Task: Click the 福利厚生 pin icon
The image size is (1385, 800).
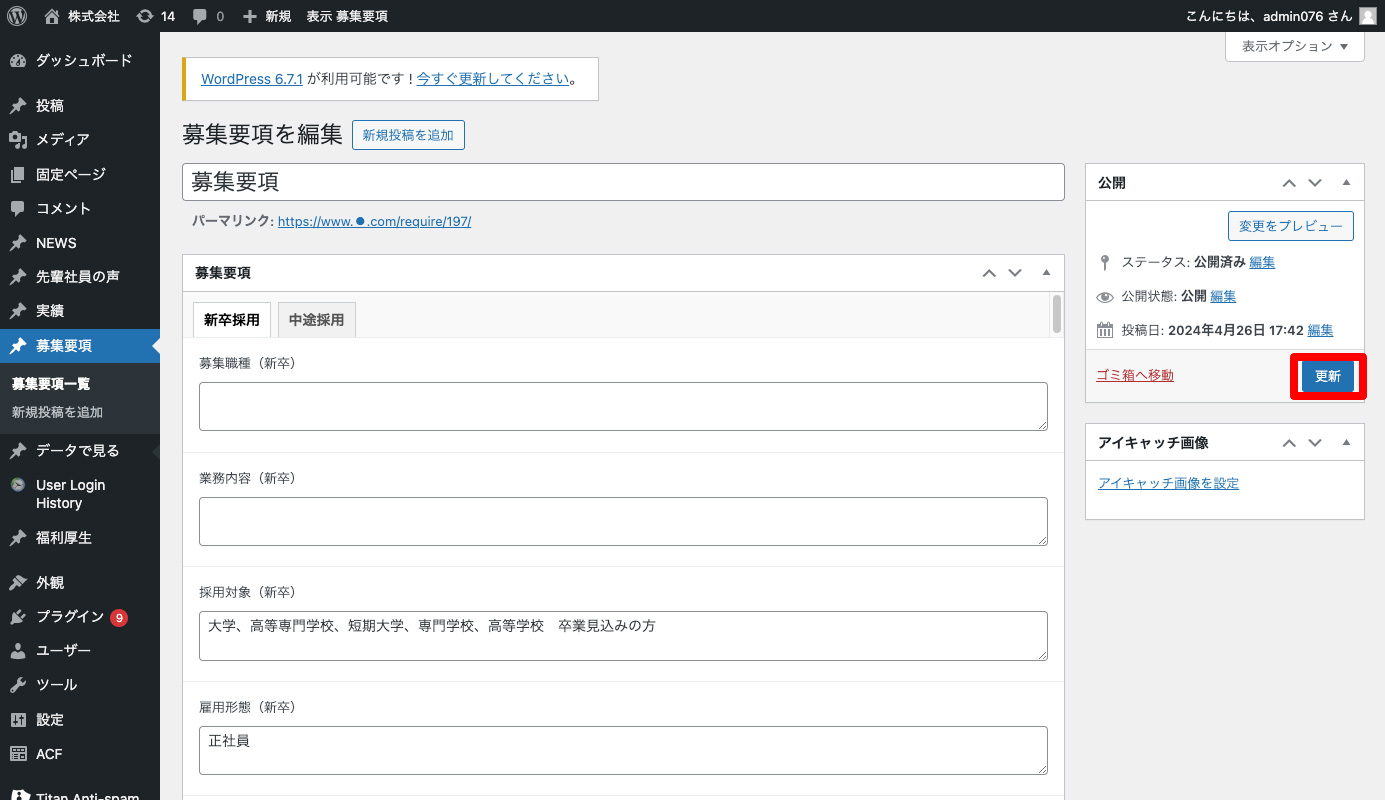Action: 18,538
